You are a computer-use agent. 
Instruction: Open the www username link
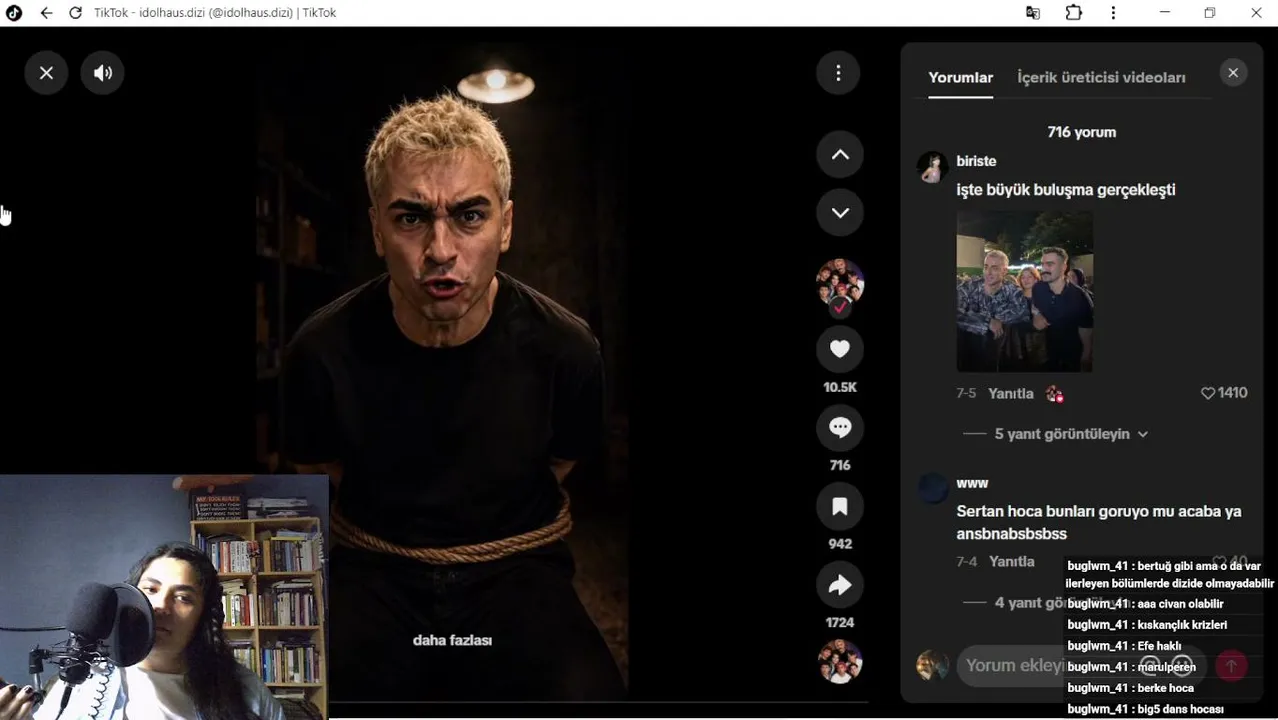click(x=972, y=483)
